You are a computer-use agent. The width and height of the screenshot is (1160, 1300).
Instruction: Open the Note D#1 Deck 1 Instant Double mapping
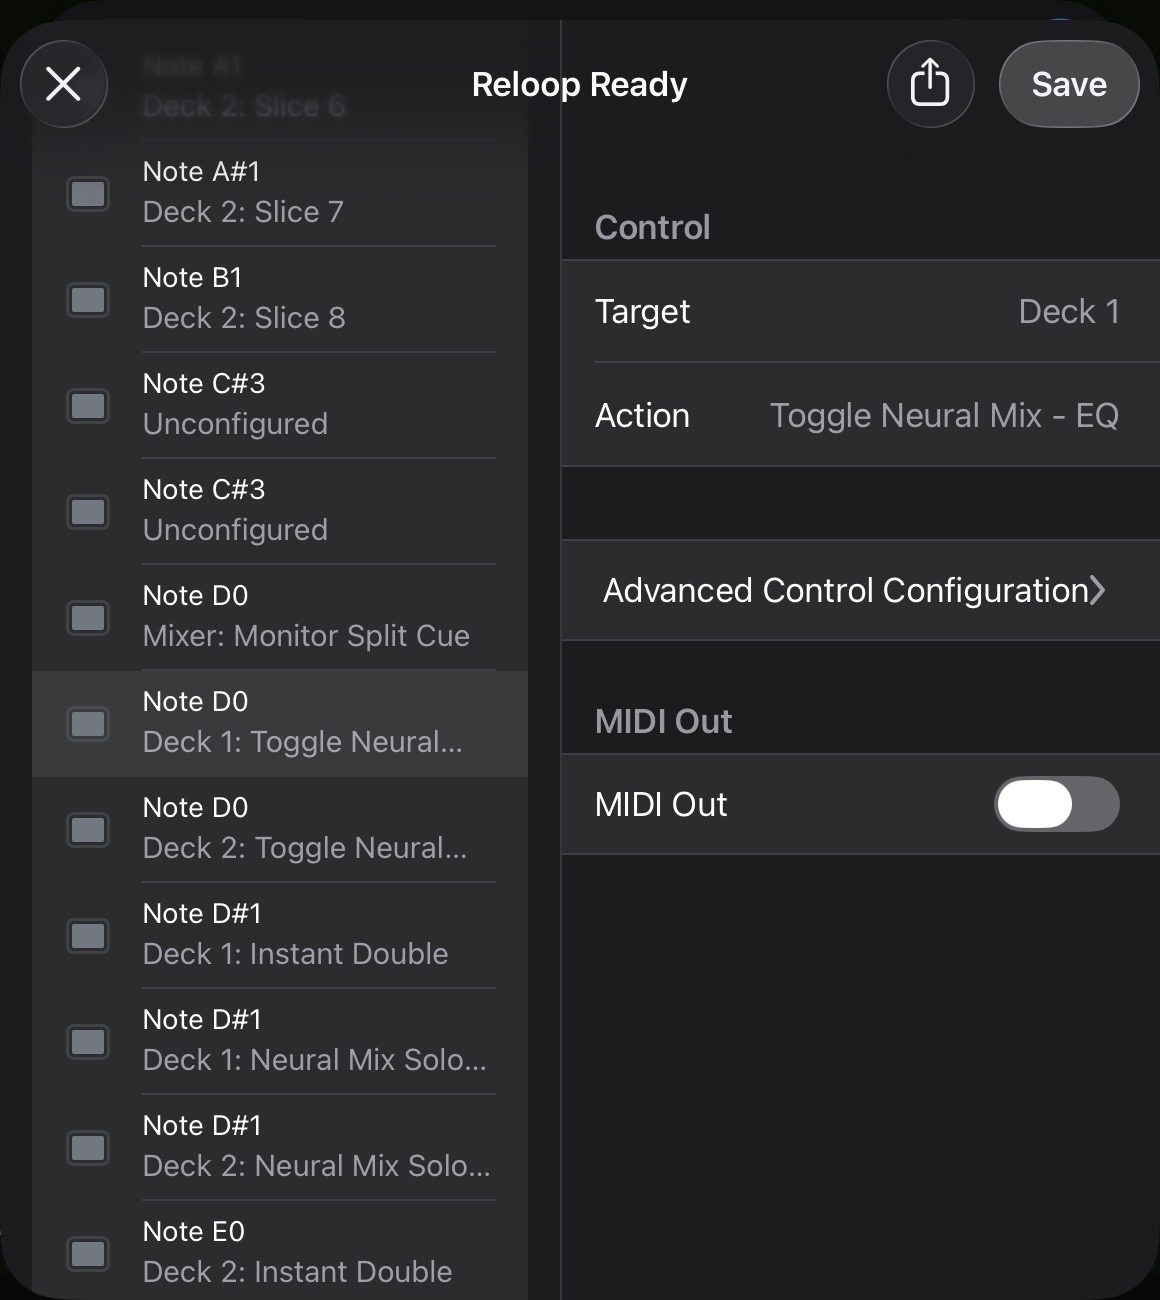[305, 934]
